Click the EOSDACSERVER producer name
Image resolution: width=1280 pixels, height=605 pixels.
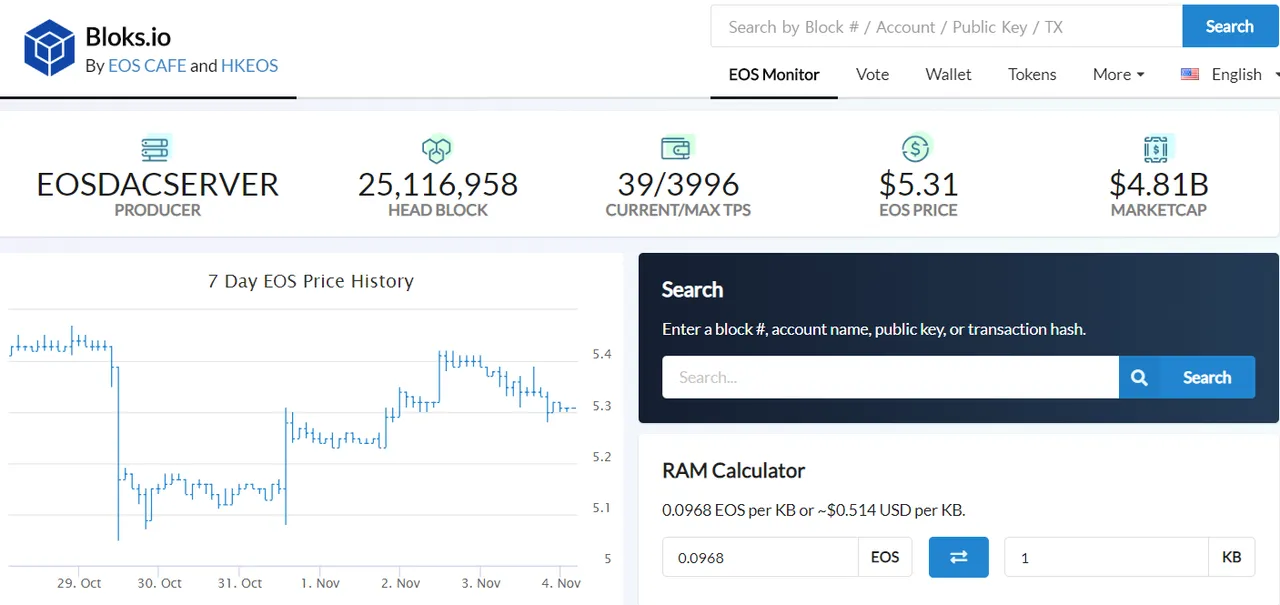coord(158,184)
